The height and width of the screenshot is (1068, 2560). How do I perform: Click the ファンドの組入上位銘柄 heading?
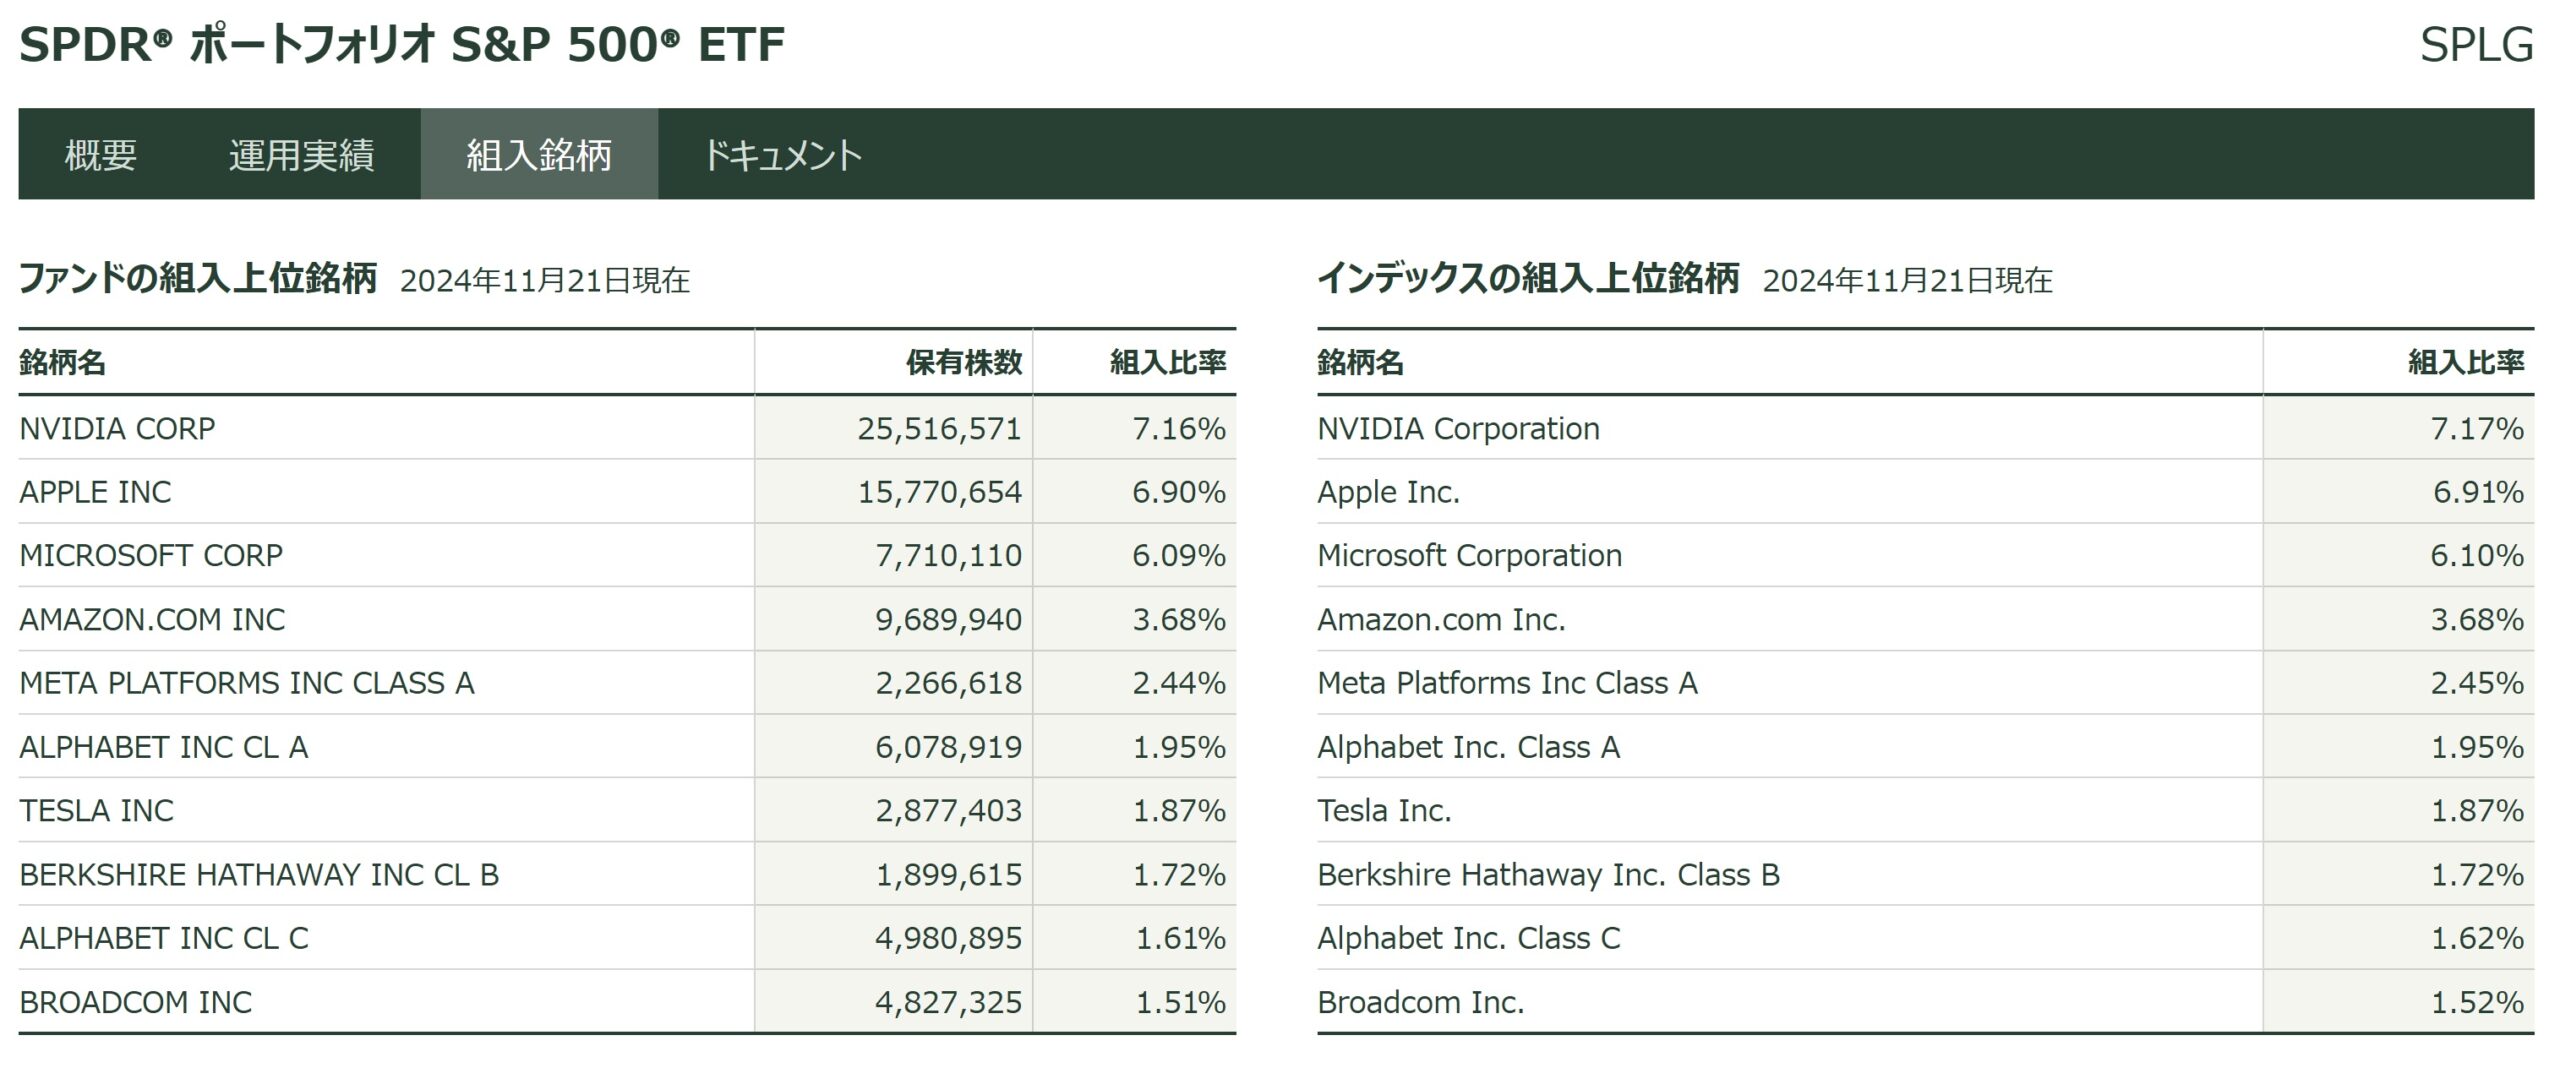coord(198,278)
